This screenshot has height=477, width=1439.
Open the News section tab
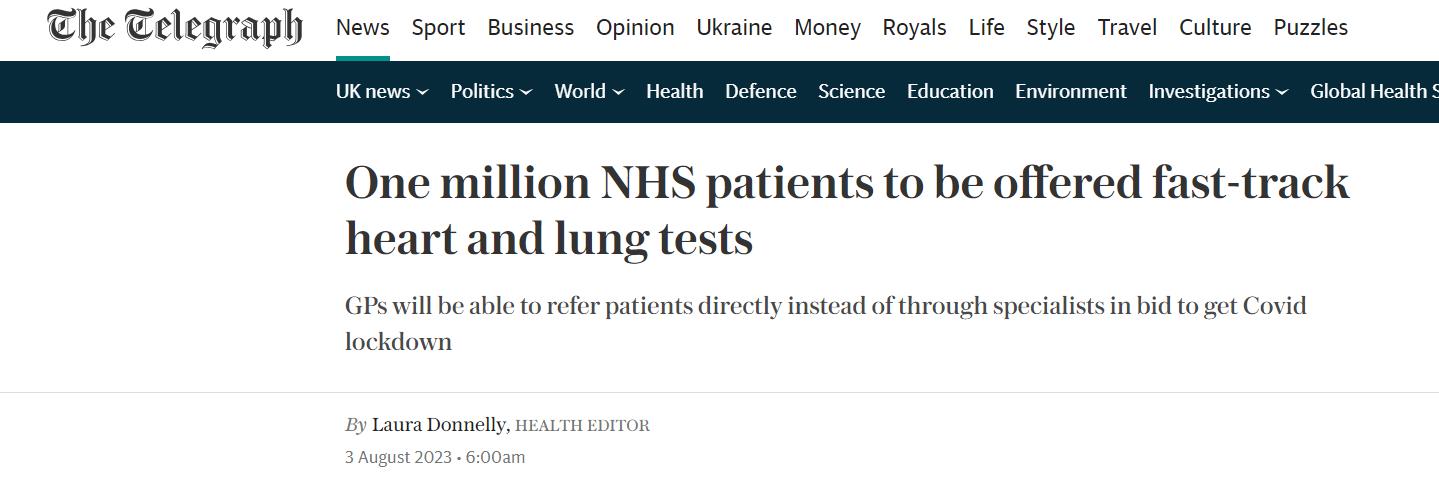[362, 28]
